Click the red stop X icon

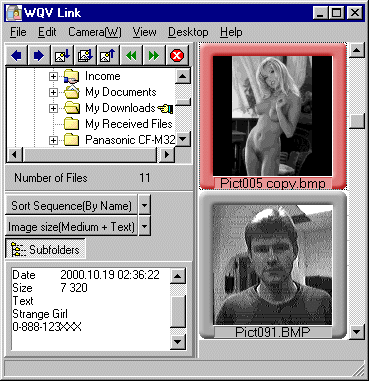177,55
